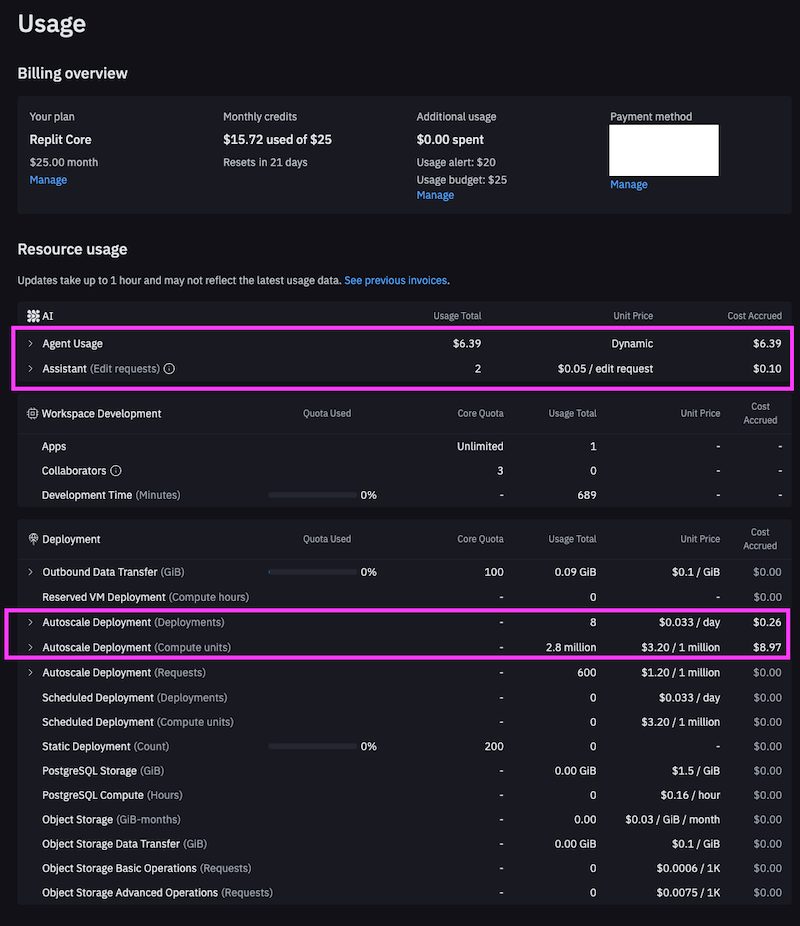The height and width of the screenshot is (926, 800).
Task: Select the PostgreSQL Storage row
Action: click(x=102, y=771)
